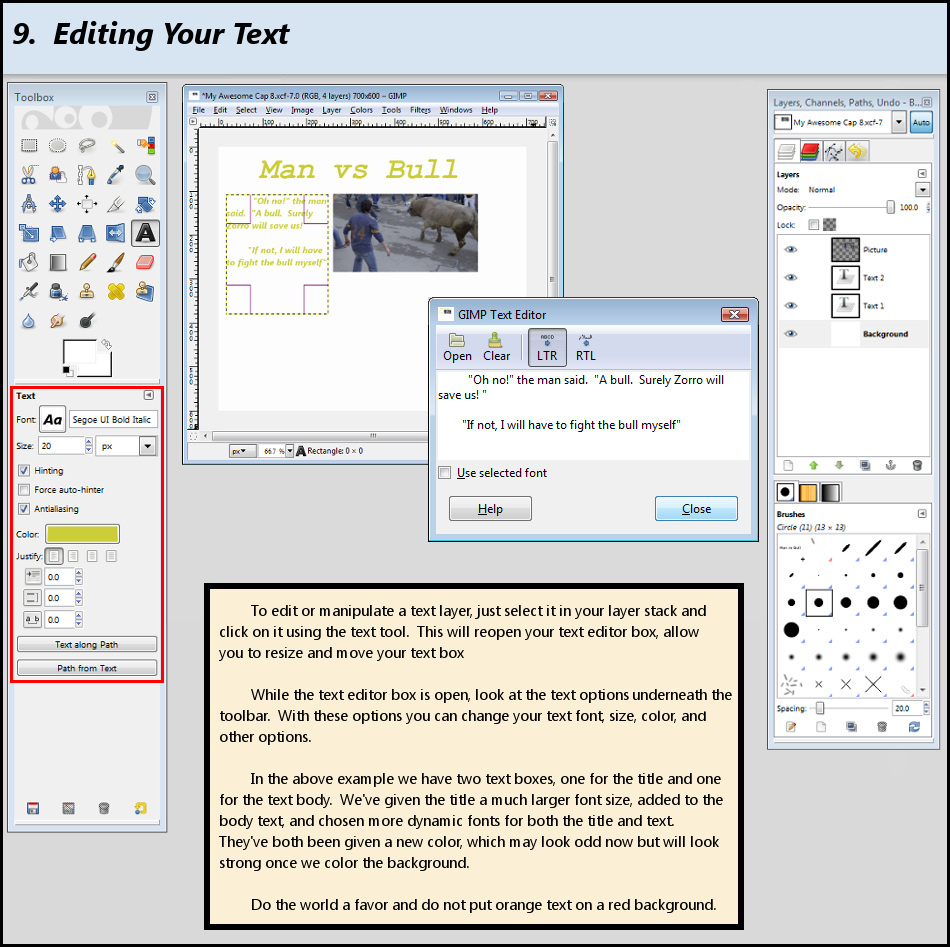Select the Fuzzy Select wand tool
The width and height of the screenshot is (950, 947).
[116, 145]
